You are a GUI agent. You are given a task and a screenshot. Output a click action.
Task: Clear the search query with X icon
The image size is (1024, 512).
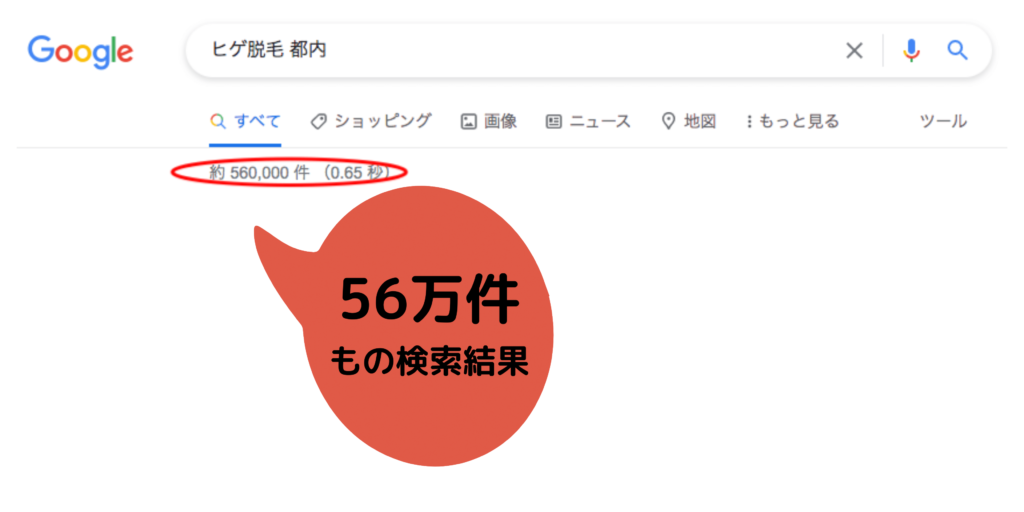click(854, 50)
